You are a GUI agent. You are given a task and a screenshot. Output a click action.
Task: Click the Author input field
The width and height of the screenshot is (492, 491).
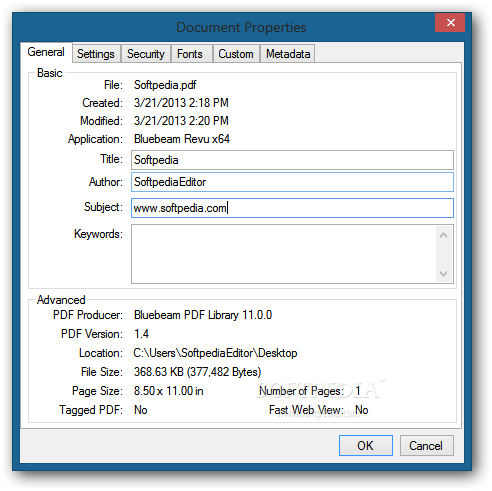point(292,182)
